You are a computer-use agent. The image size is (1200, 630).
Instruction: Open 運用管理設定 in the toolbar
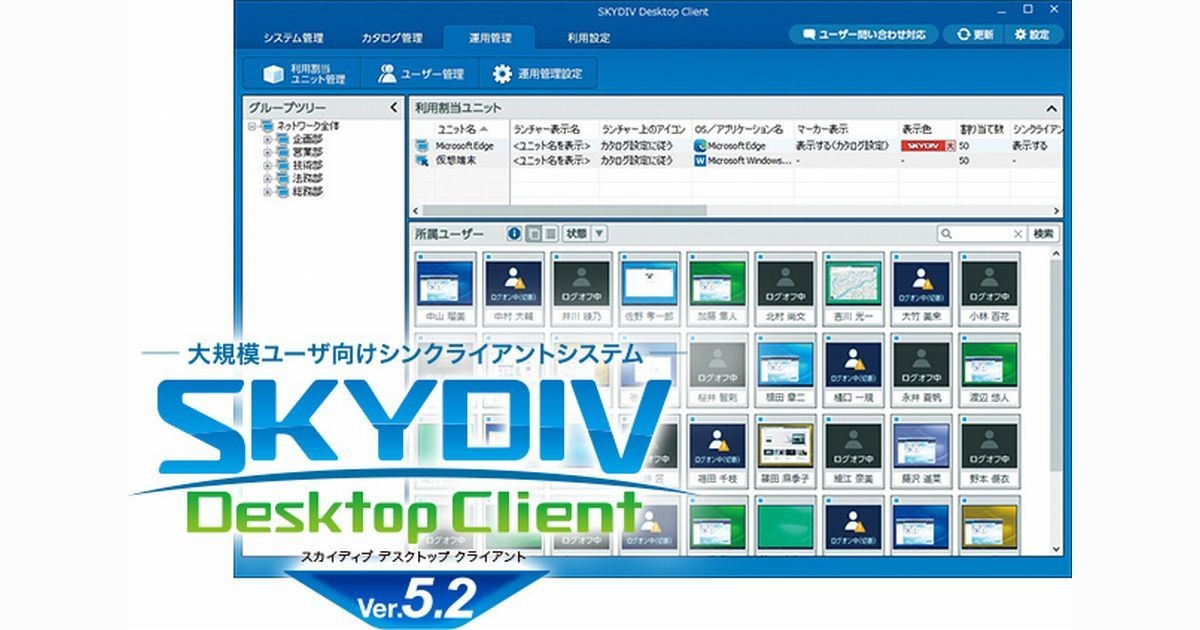click(x=538, y=73)
